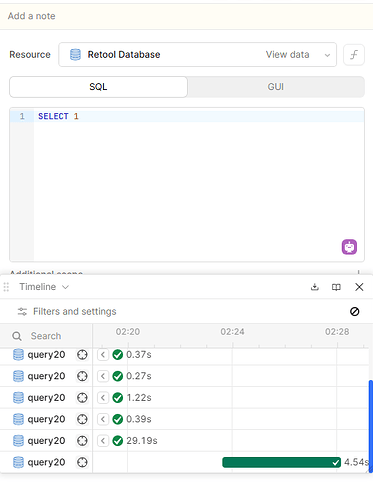
Task: Locate query20 run with 0.39s duration
Action: (82, 419)
